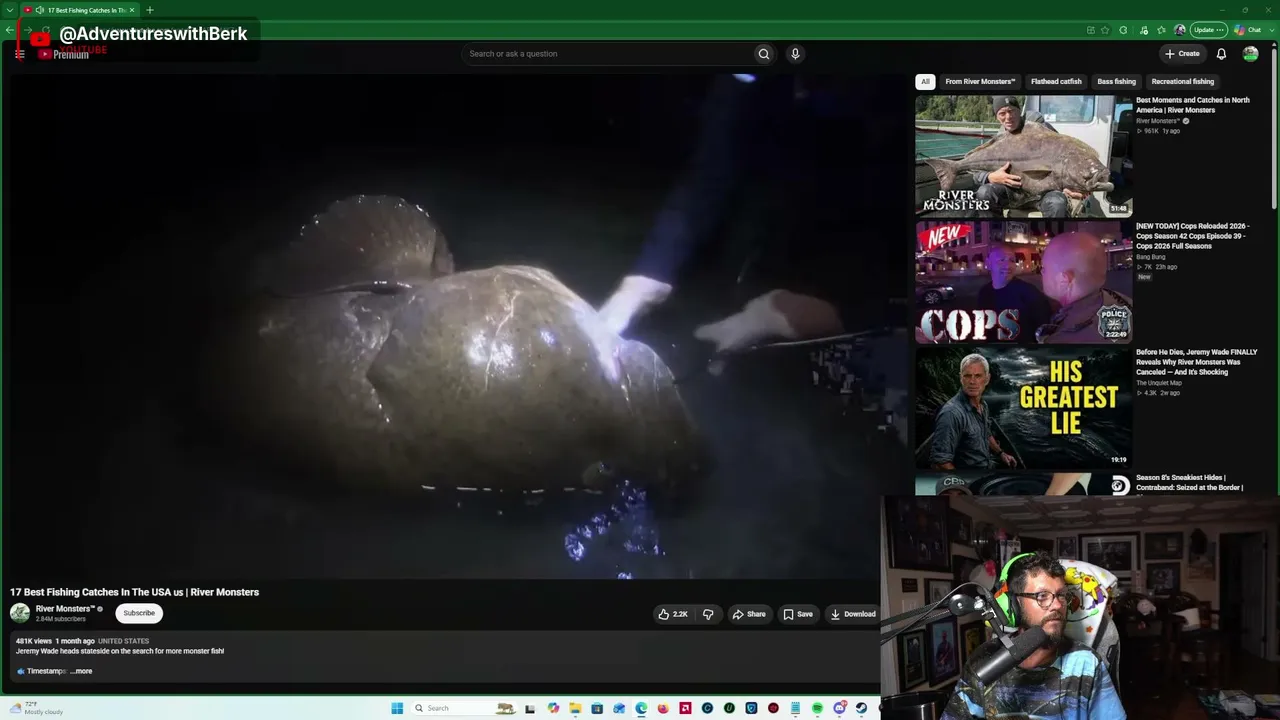The image size is (1280, 720).
Task: Open Best Moments and Catches thumbnail
Action: click(x=1023, y=156)
